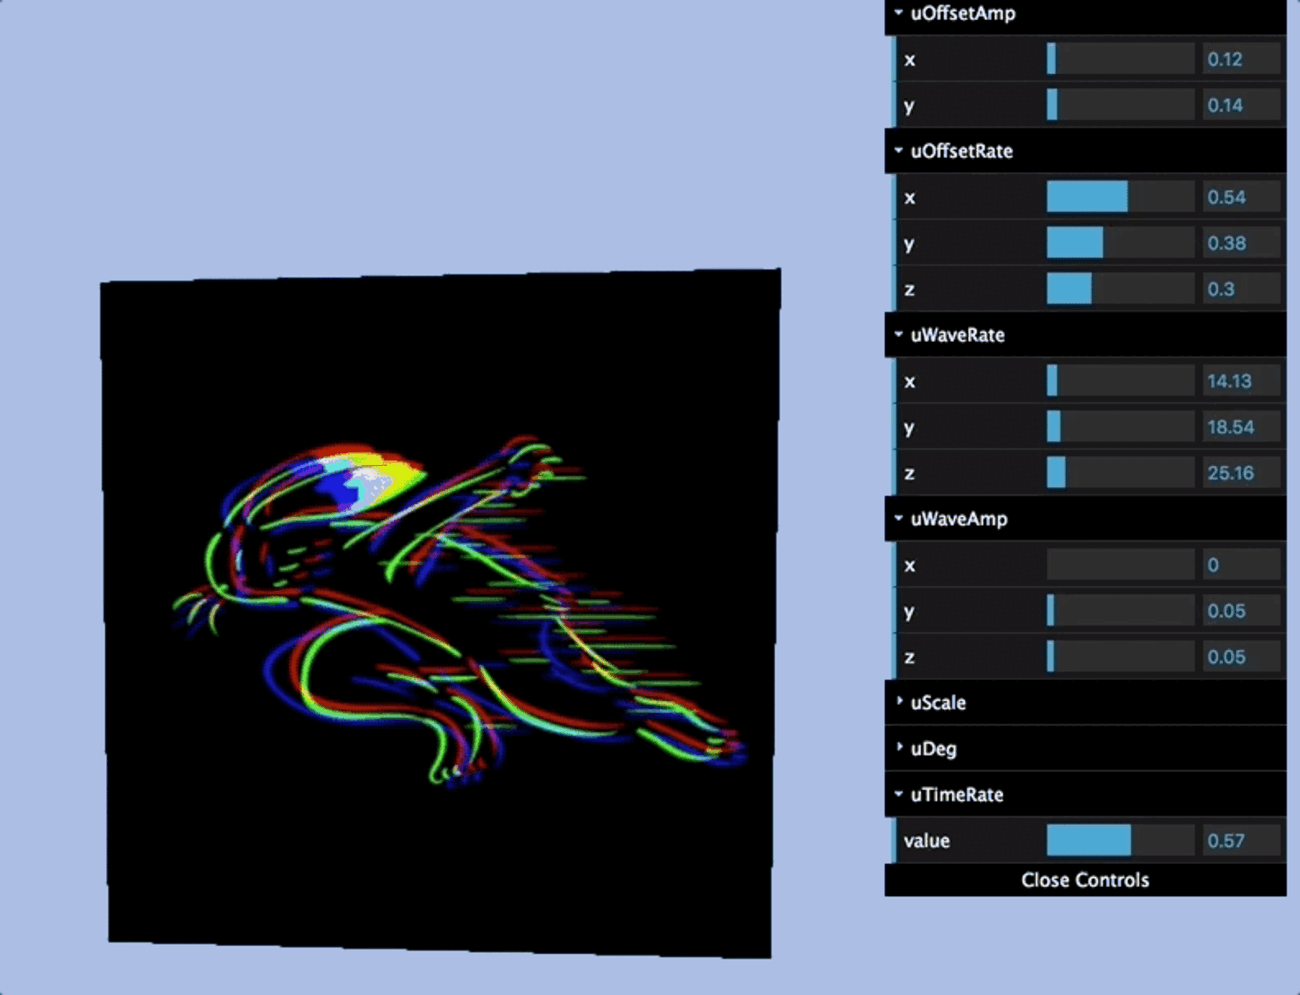Click the uTimeRate value field 0.57
Screen dimensions: 1300x995
pyautogui.click(x=1240, y=841)
